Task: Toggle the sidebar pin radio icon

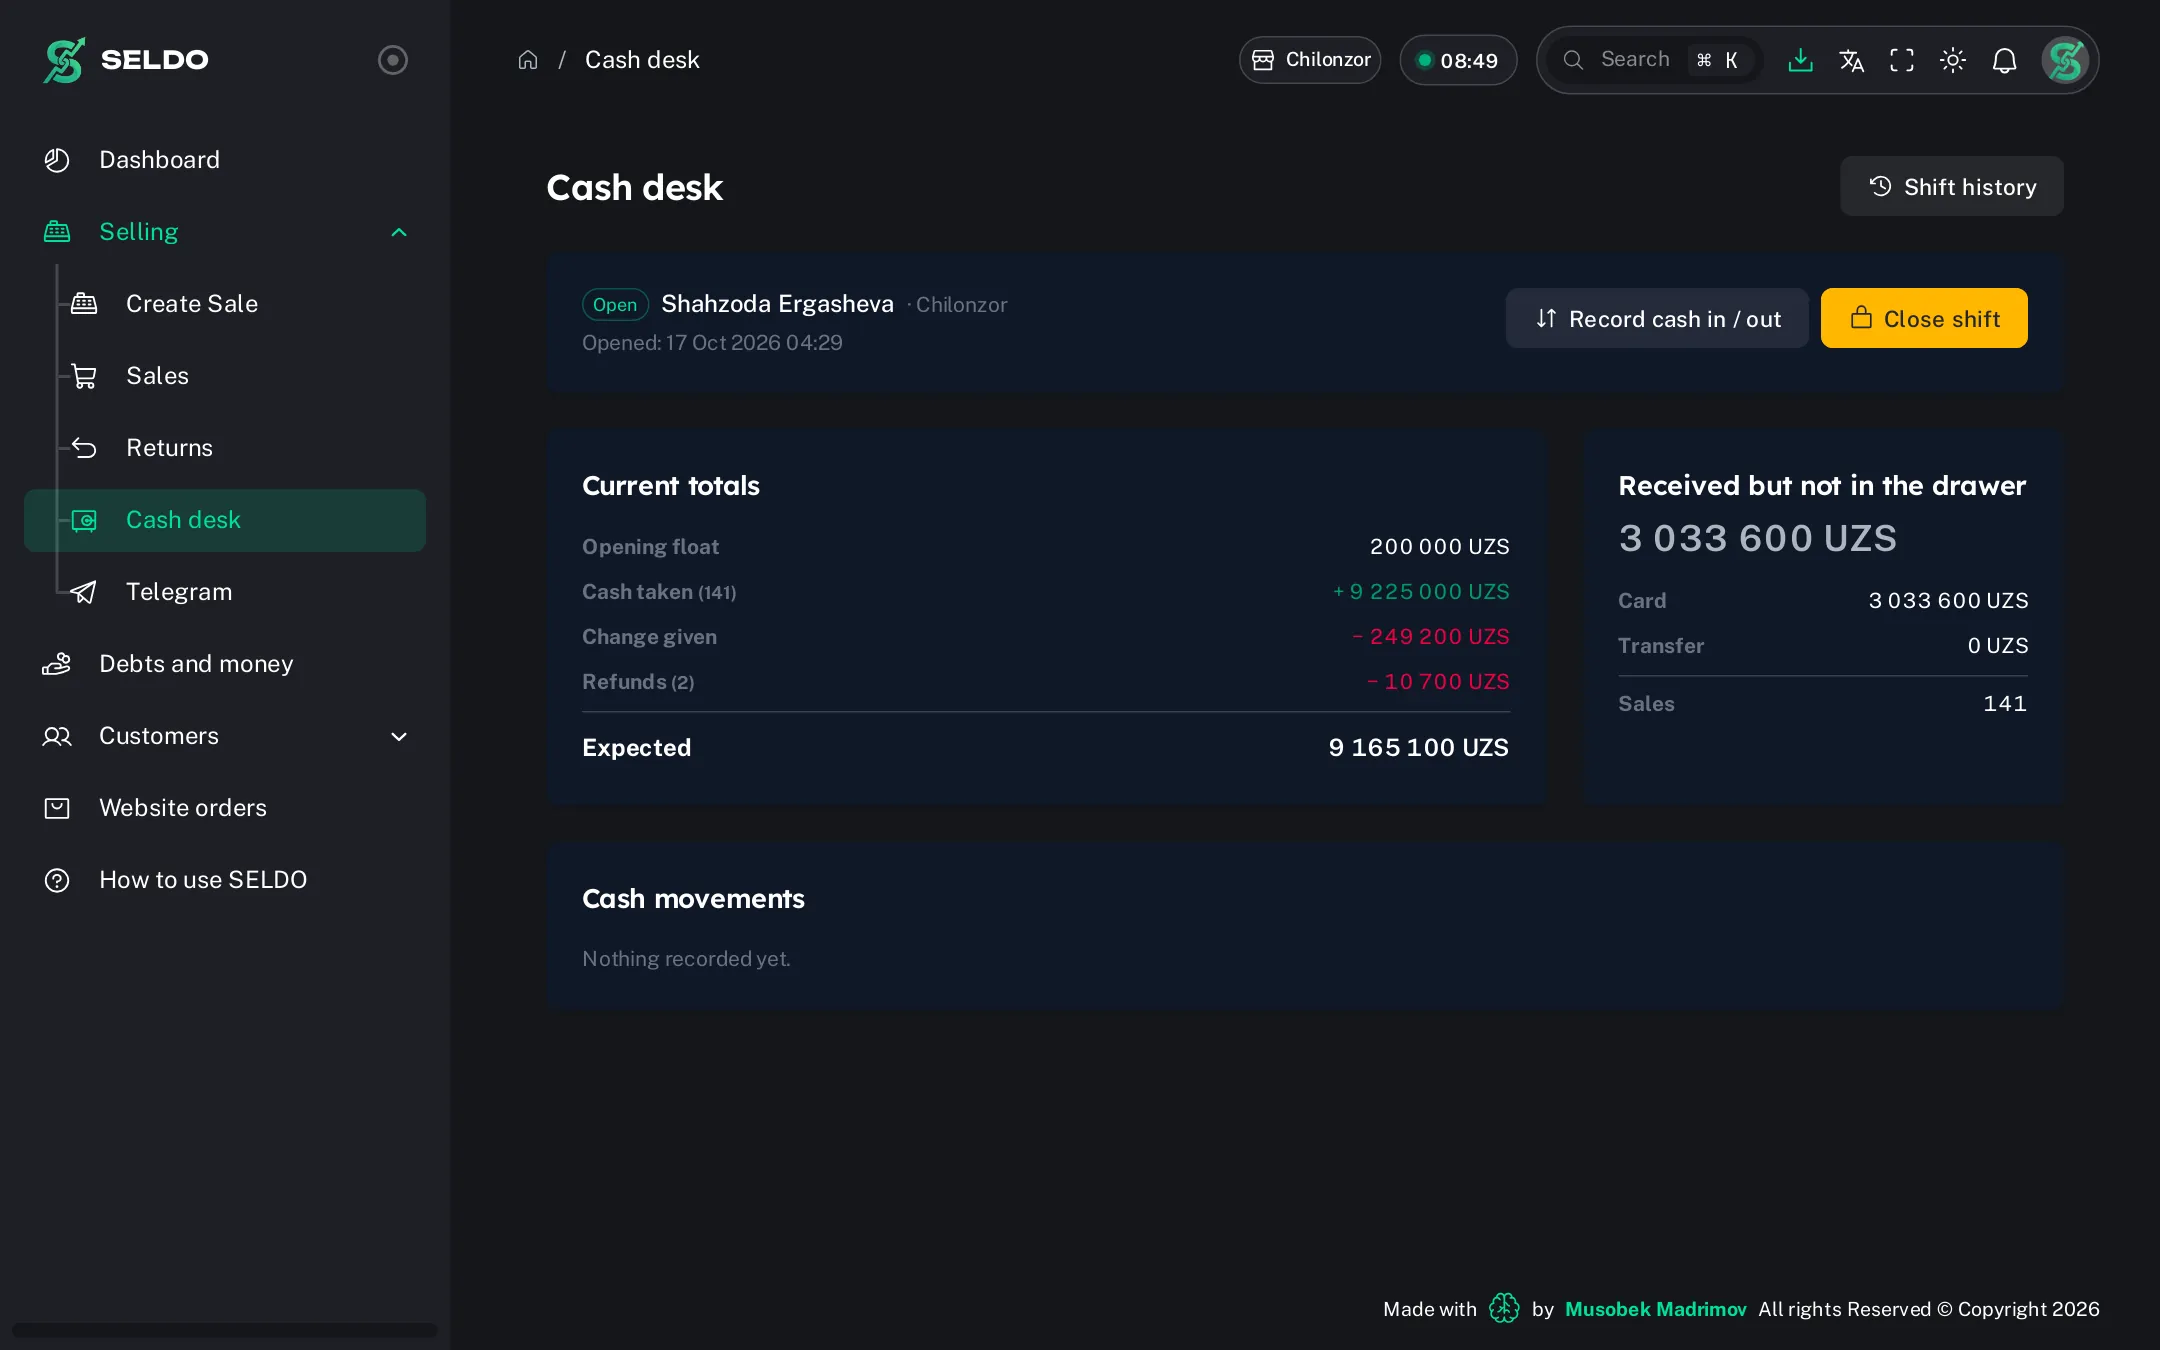Action: [x=393, y=60]
